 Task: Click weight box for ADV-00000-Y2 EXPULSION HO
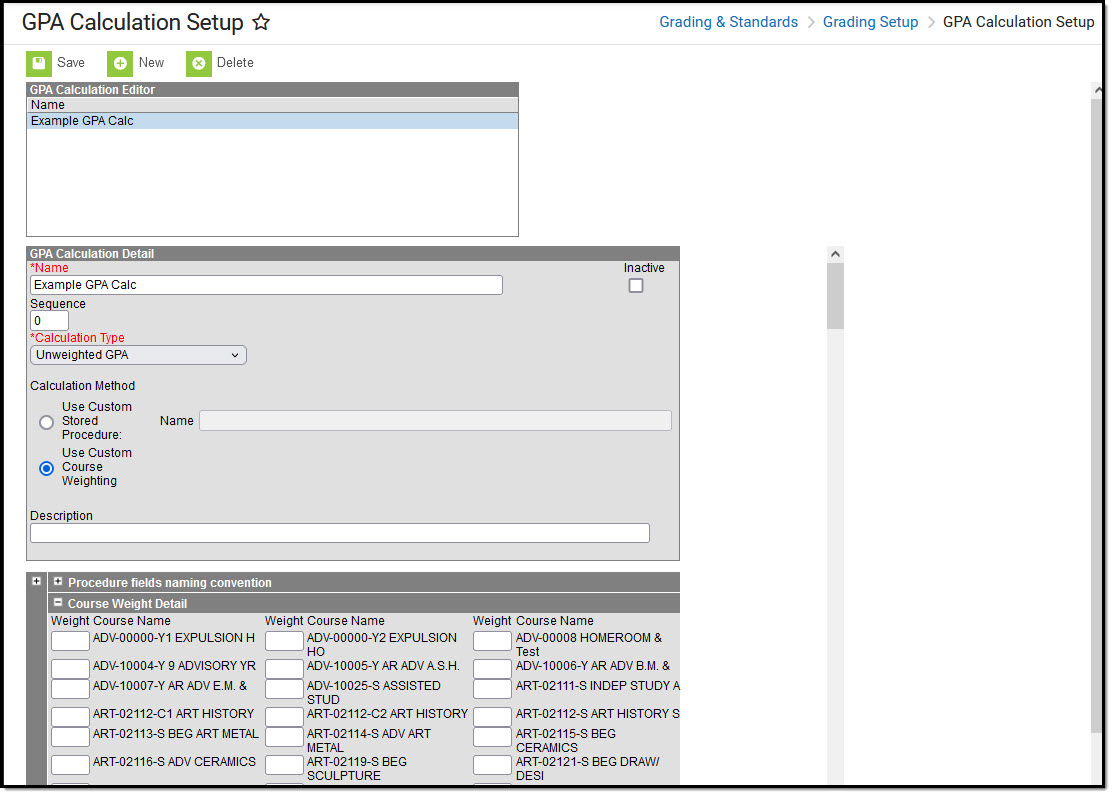(284, 641)
